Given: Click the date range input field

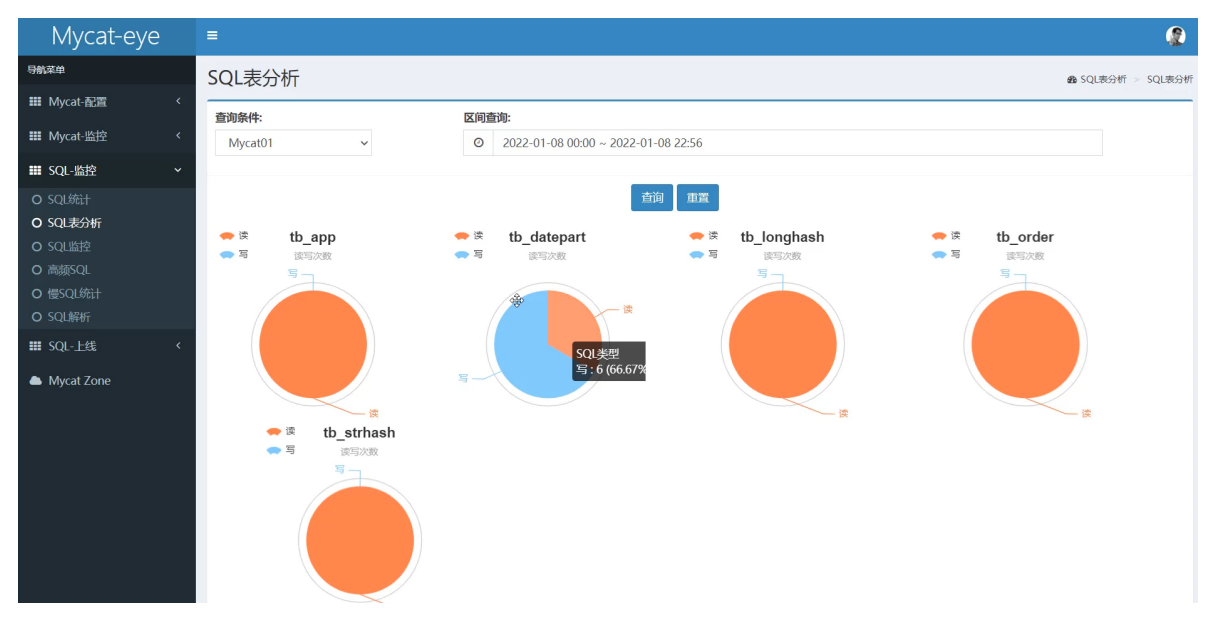Looking at the screenshot, I should click(797, 143).
